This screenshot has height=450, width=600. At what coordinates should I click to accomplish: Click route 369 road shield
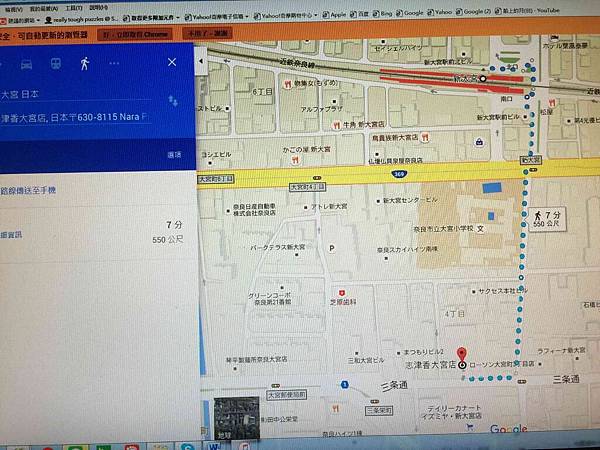[x=398, y=174]
